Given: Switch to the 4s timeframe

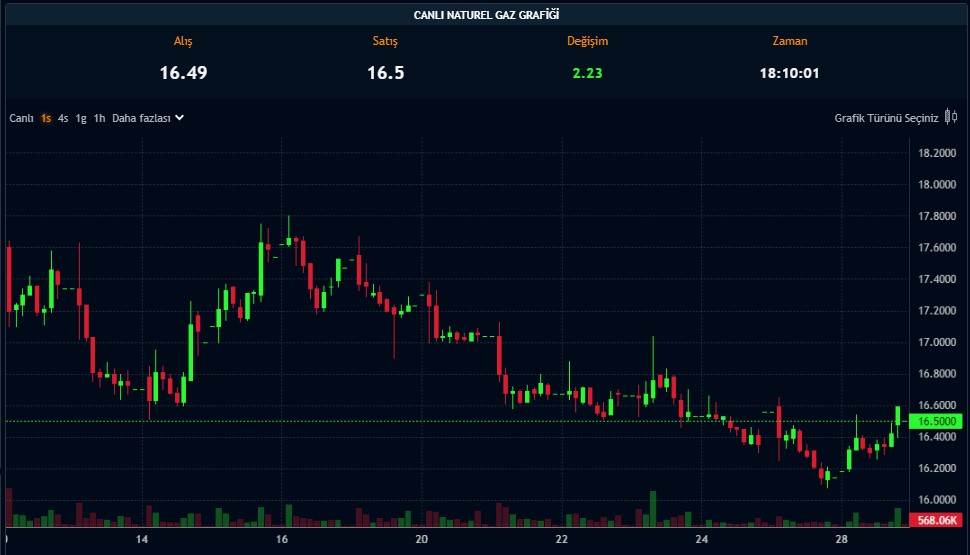Looking at the screenshot, I should click(63, 118).
